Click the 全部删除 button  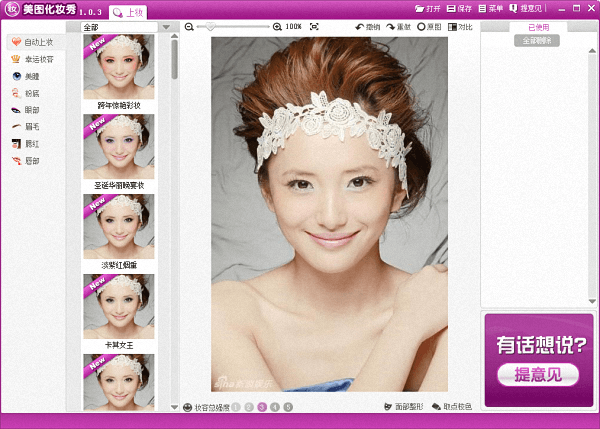click(537, 41)
